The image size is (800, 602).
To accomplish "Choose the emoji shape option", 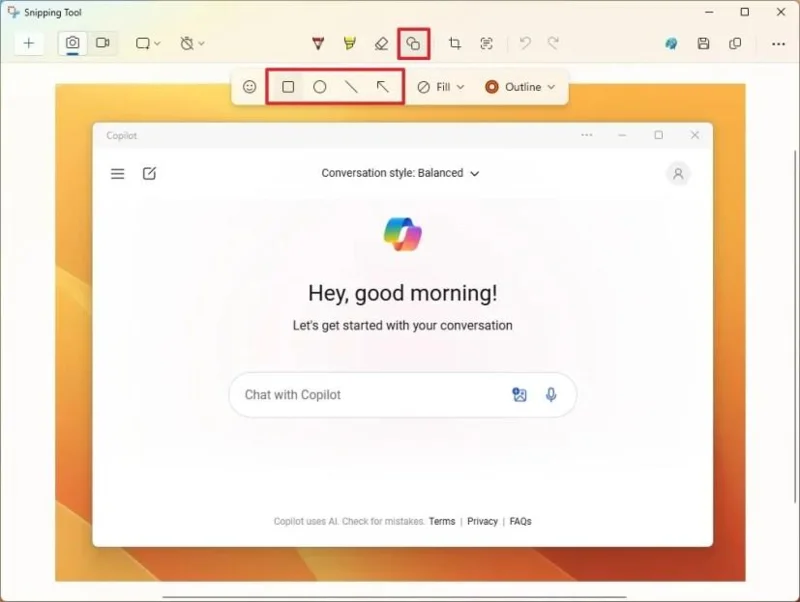I will [249, 87].
